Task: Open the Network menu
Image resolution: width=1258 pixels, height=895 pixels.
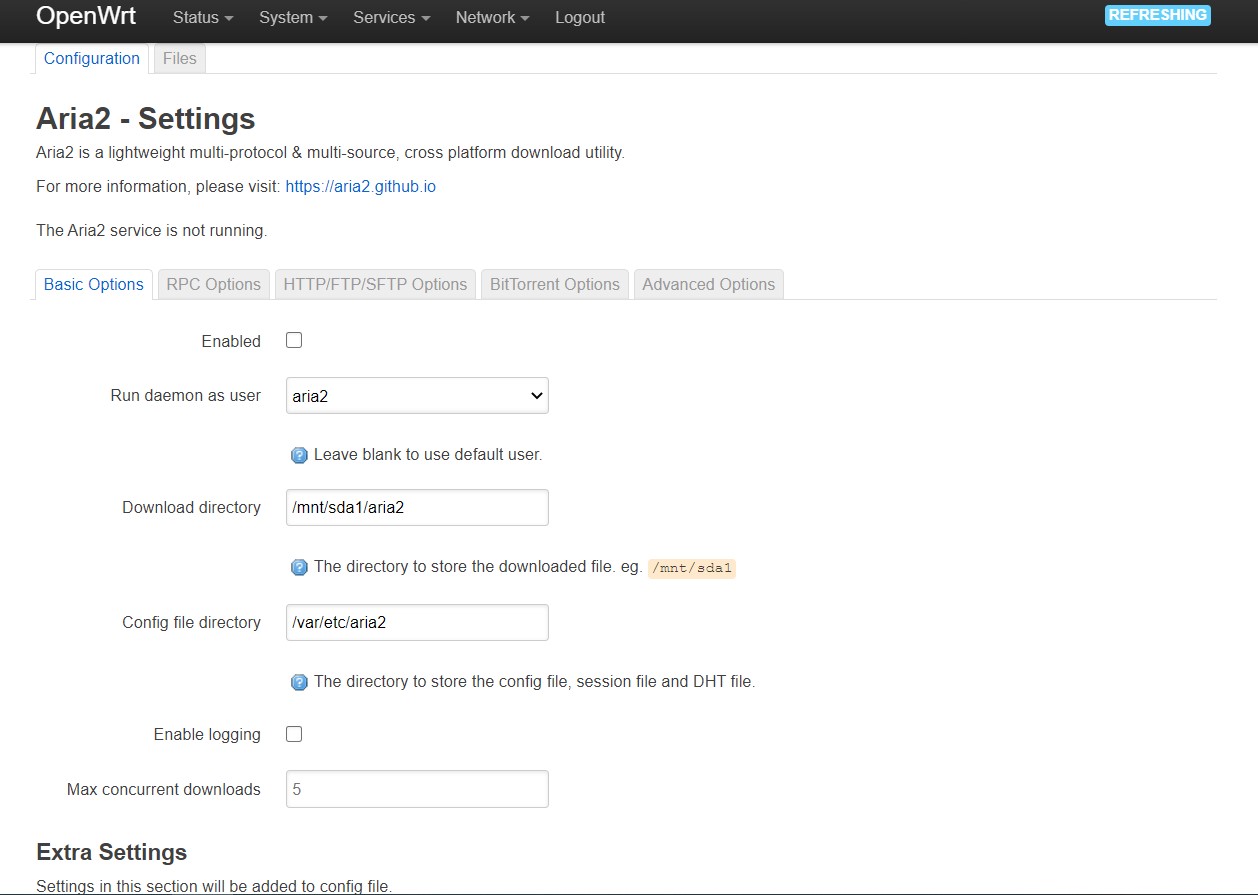Action: pos(492,17)
